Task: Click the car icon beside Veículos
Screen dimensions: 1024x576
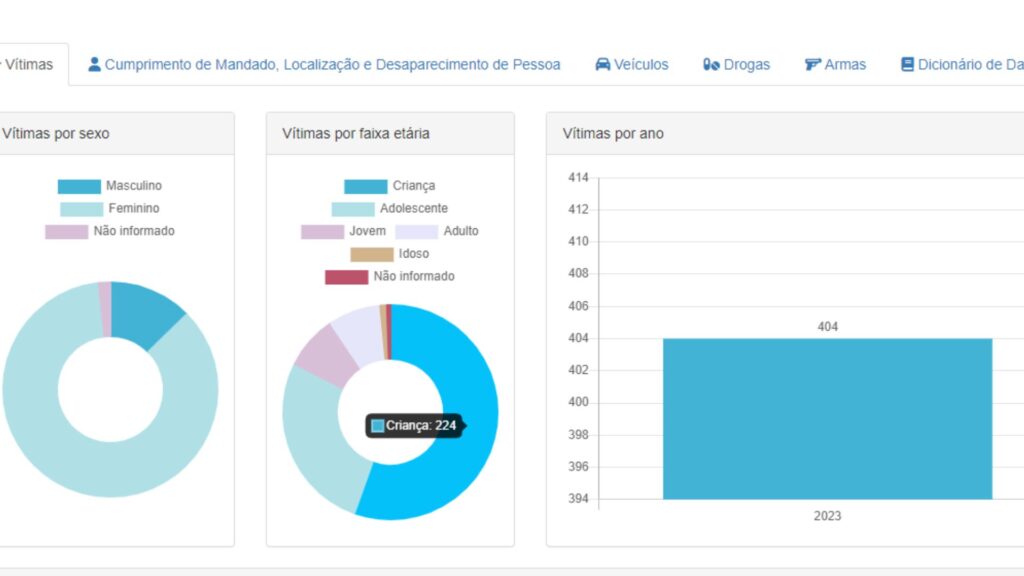Action: click(602, 64)
